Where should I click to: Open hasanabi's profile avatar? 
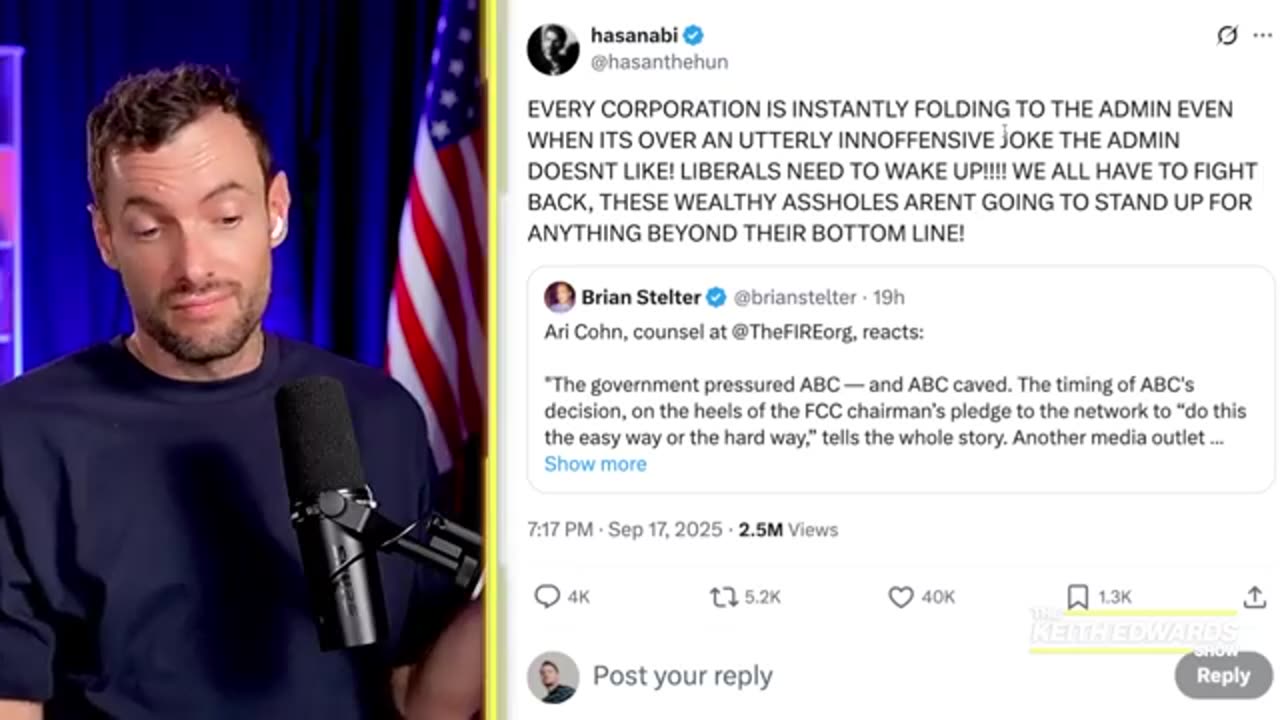click(x=553, y=49)
